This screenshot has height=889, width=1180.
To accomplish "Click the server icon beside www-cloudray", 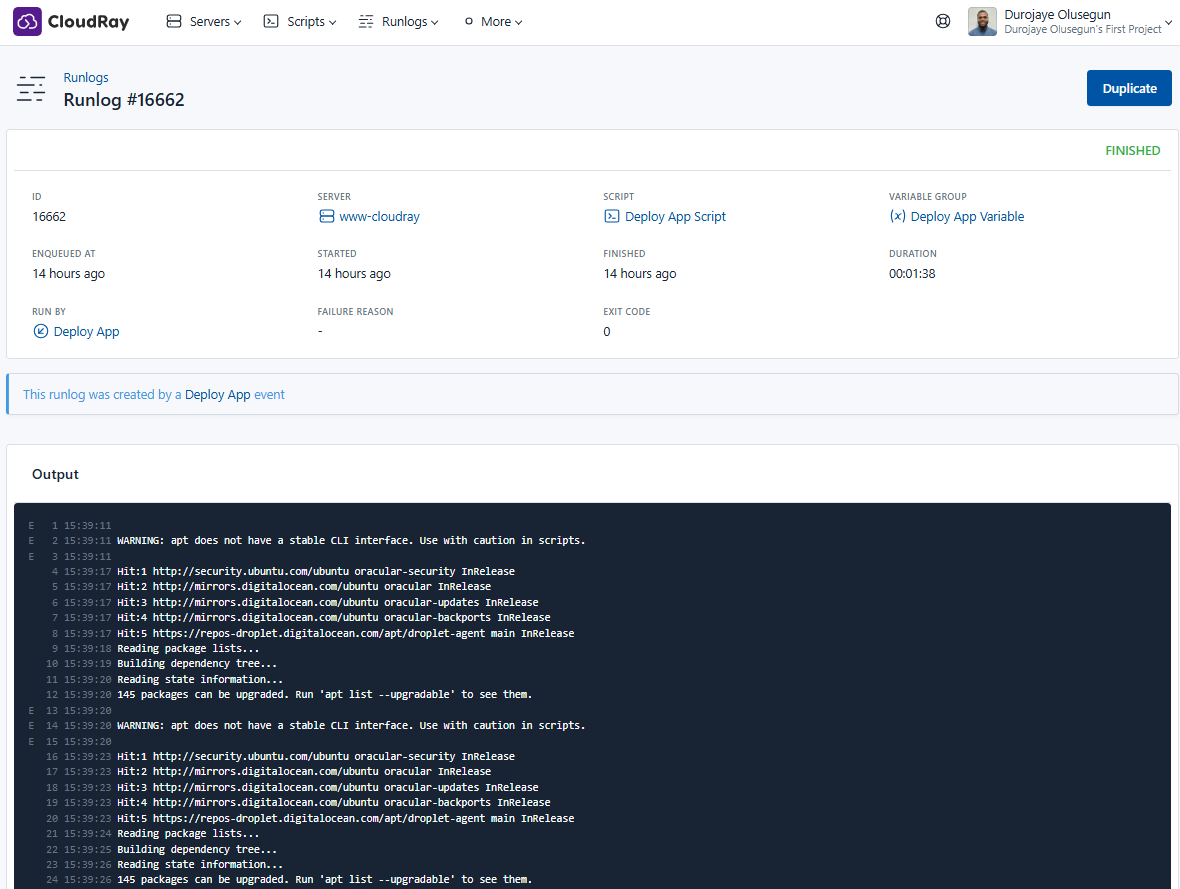I will coord(326,217).
